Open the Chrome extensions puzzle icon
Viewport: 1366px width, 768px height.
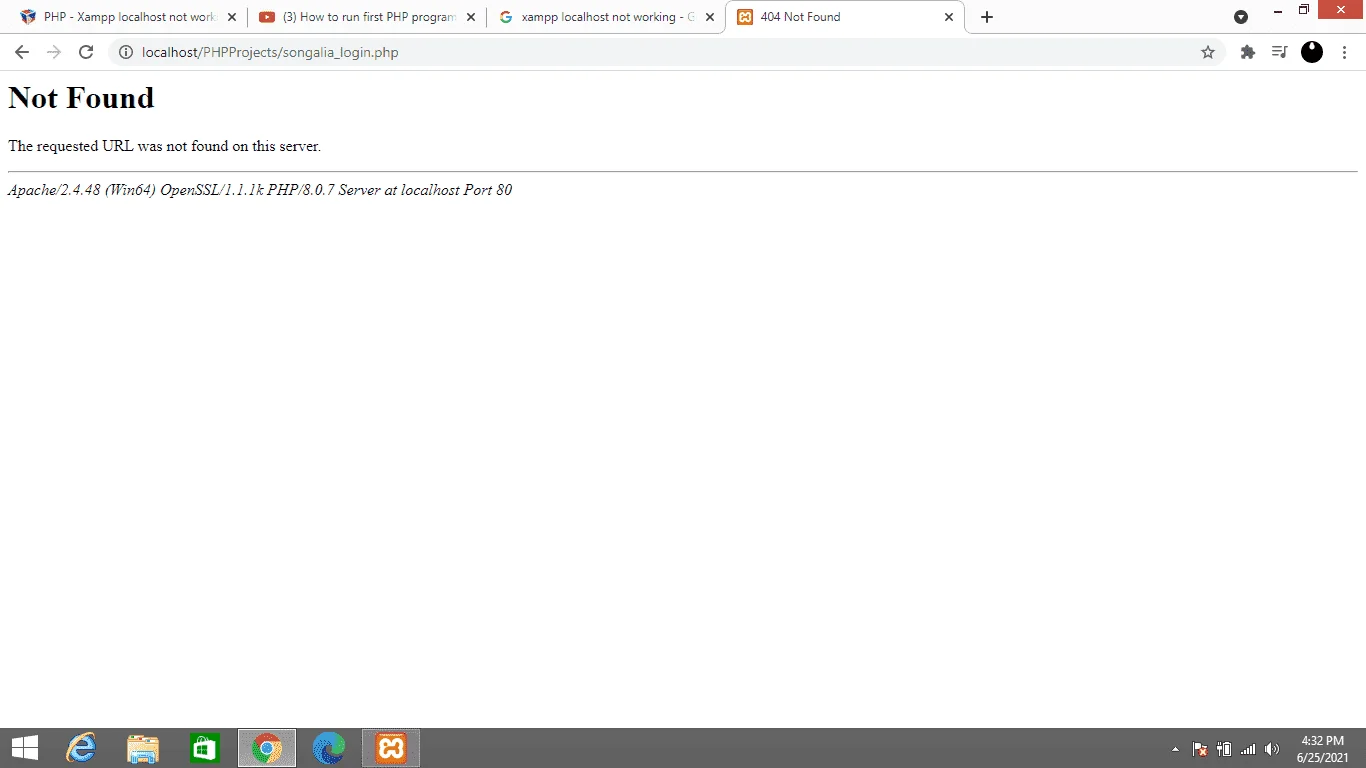(1248, 52)
